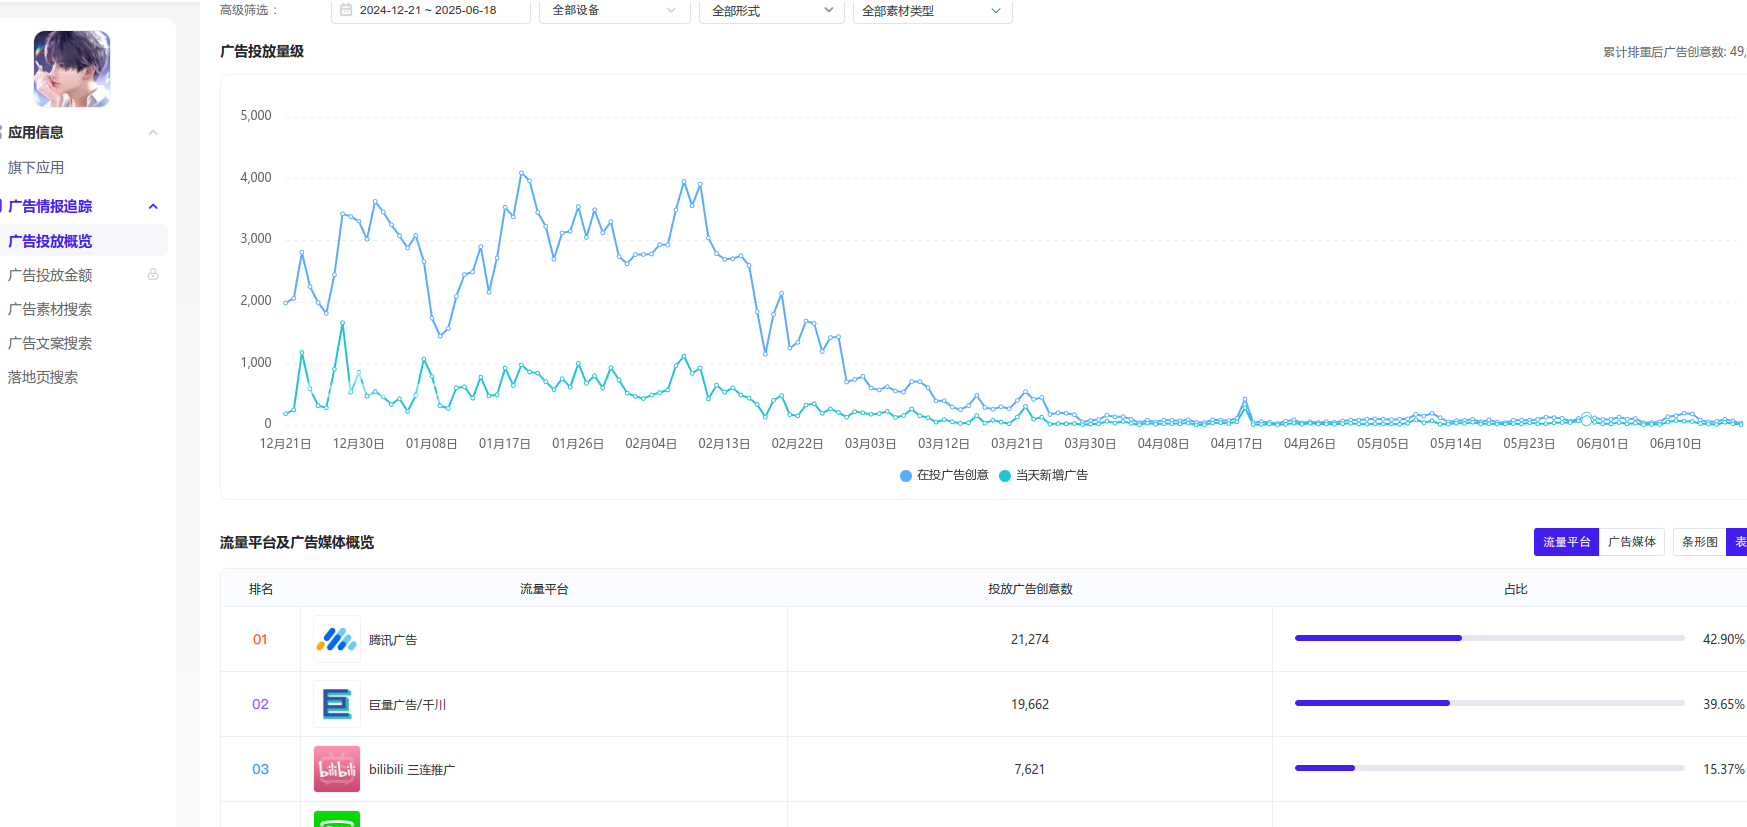Click the lock icon beside 广告投放金额
This screenshot has height=827, width=1747.
coord(153,274)
